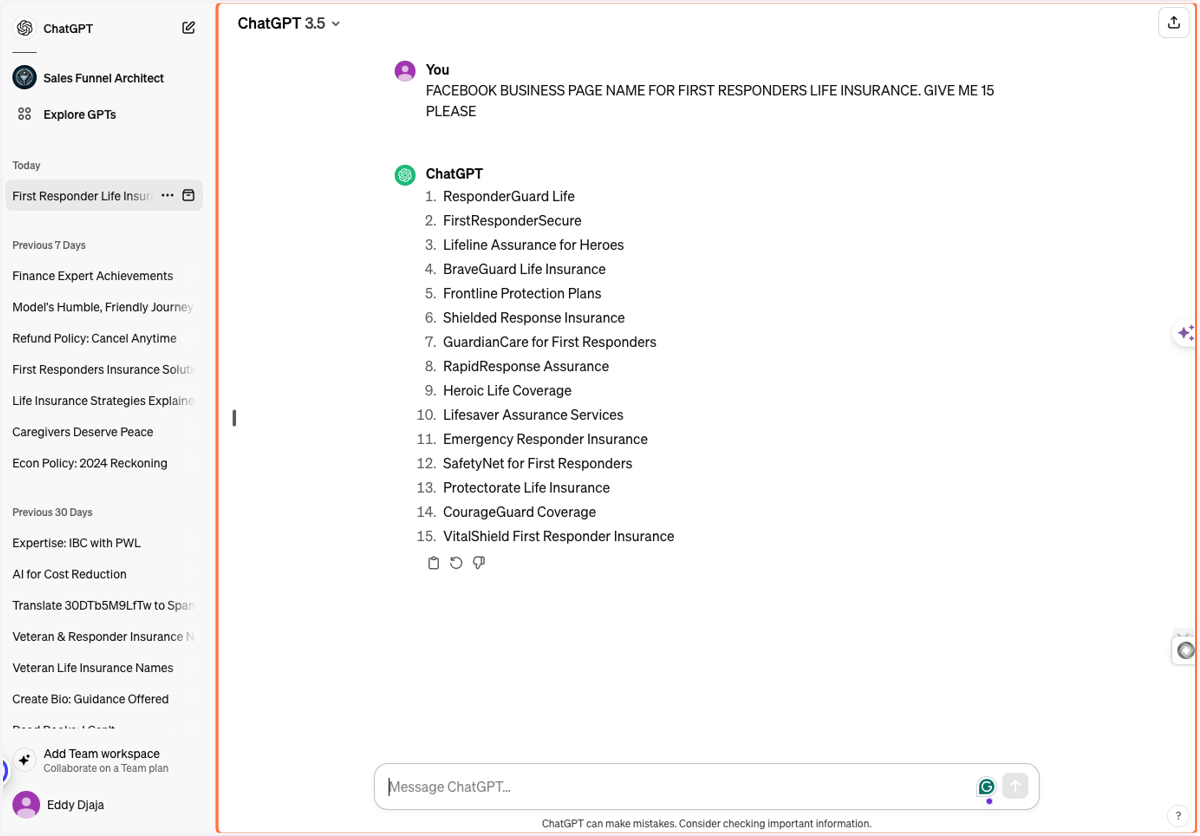Click the user avatar next to 'You'
The image size is (1200, 836).
[405, 70]
